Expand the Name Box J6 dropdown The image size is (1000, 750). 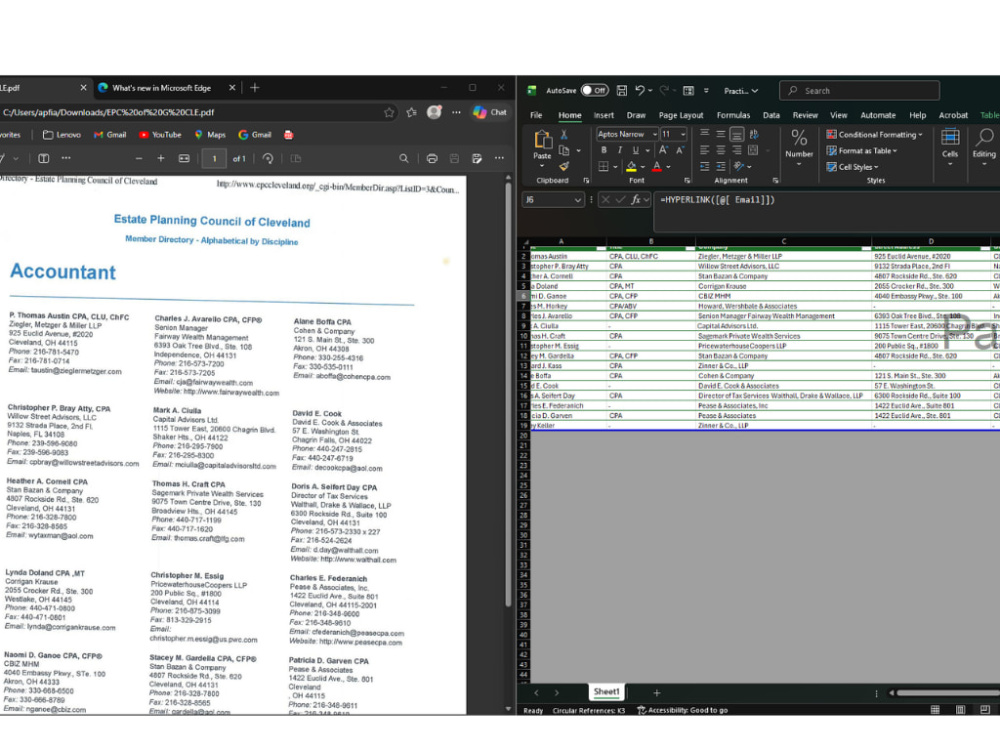577,200
